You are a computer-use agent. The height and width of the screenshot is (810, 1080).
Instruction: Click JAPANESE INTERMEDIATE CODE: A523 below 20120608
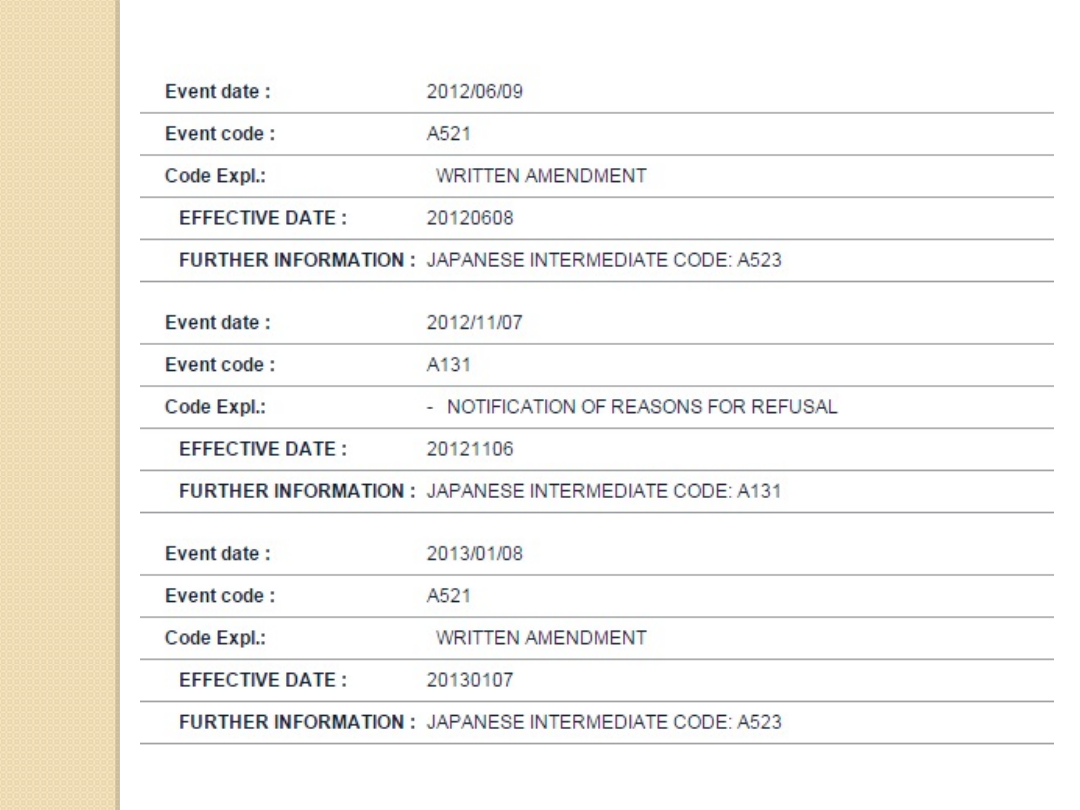(596, 261)
